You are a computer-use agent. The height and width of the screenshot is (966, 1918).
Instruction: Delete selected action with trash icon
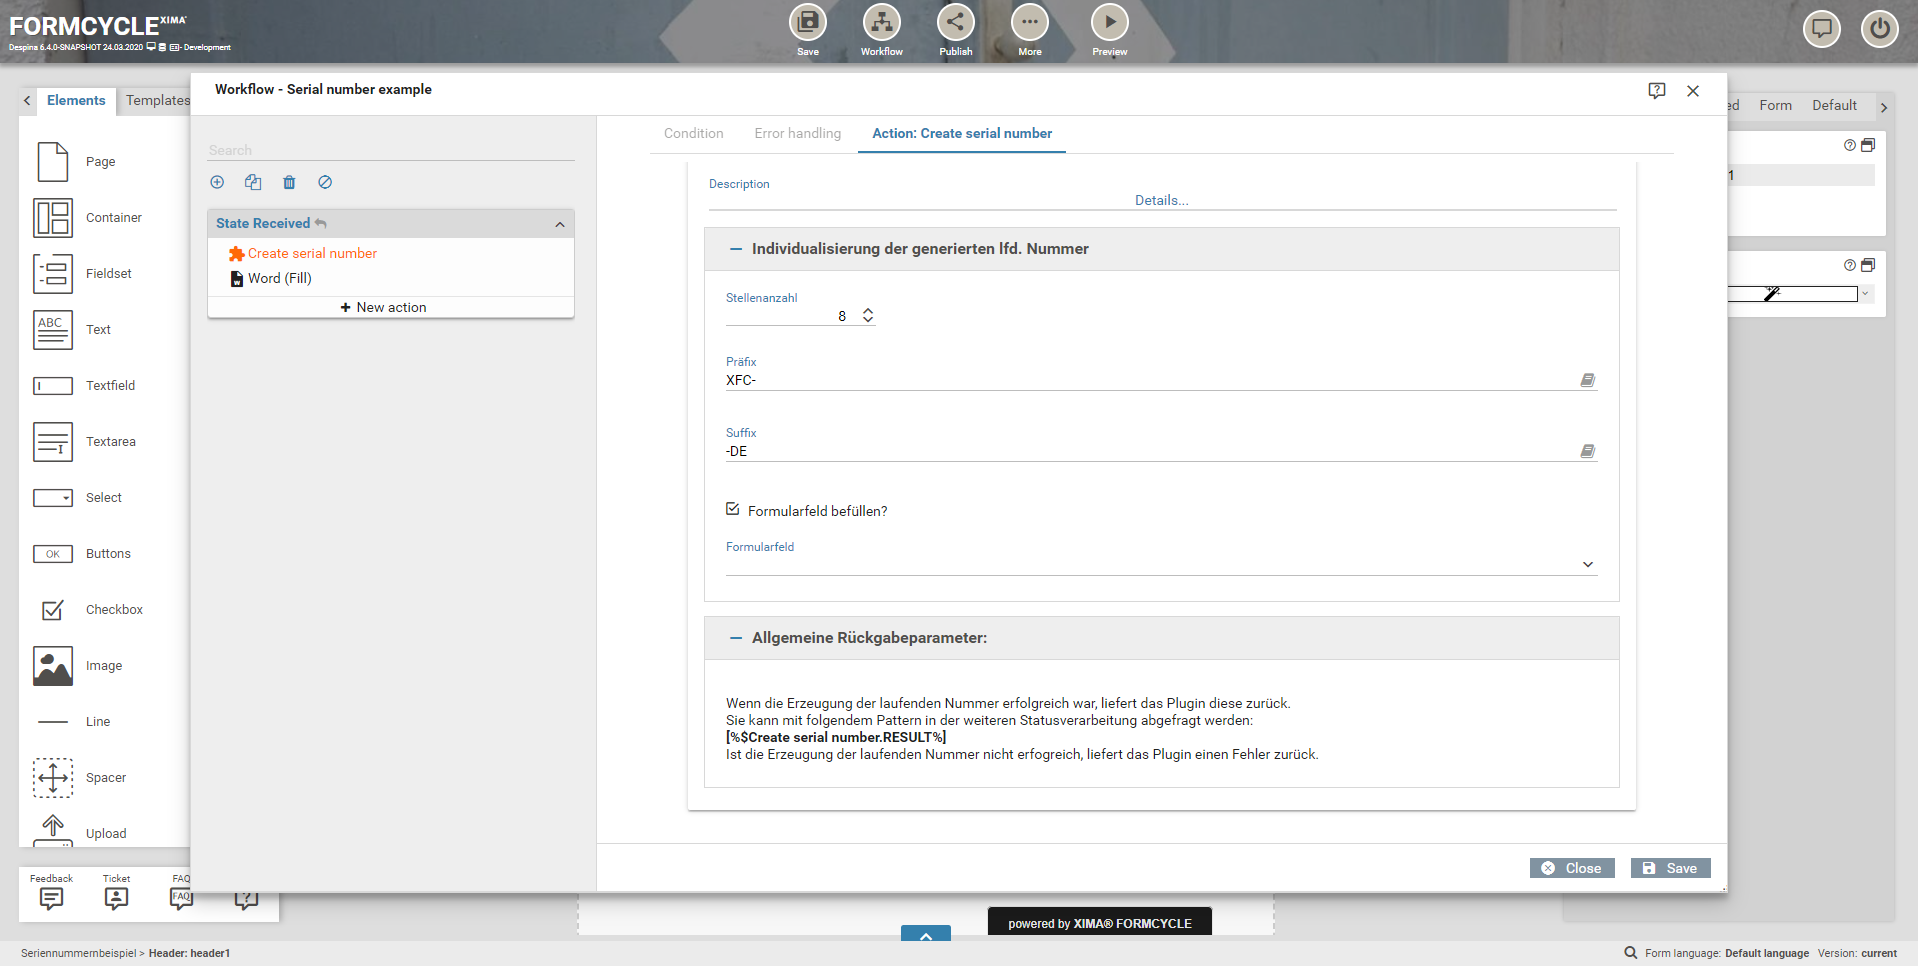[289, 182]
